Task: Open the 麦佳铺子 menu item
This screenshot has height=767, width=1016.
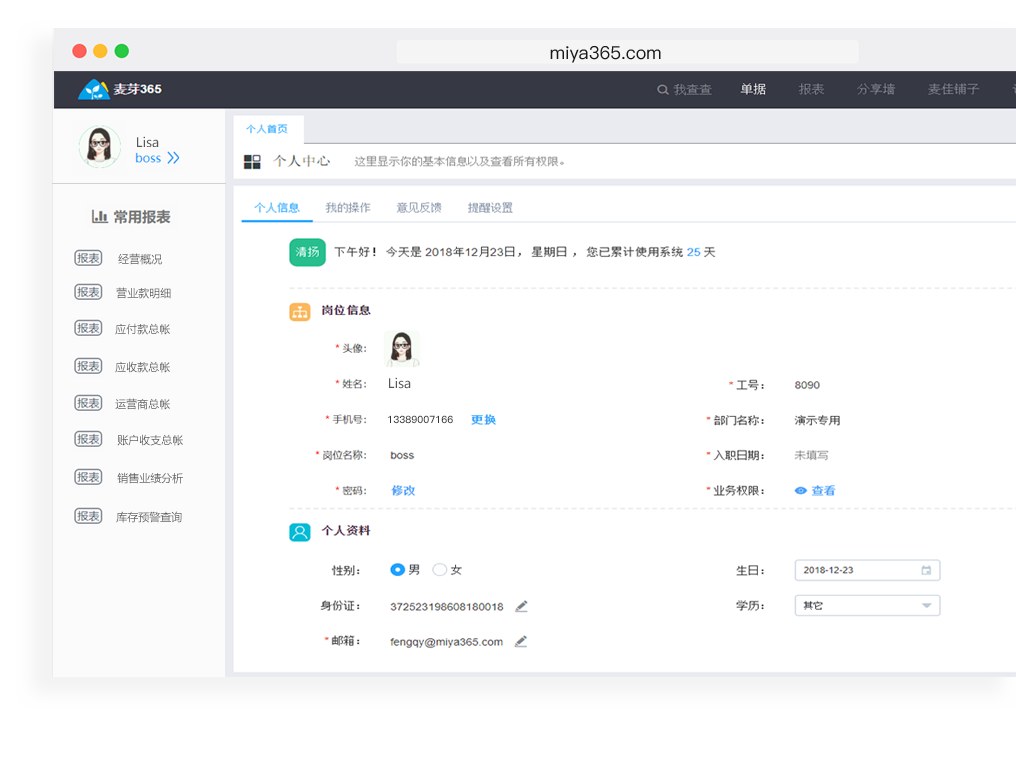Action: (953, 89)
